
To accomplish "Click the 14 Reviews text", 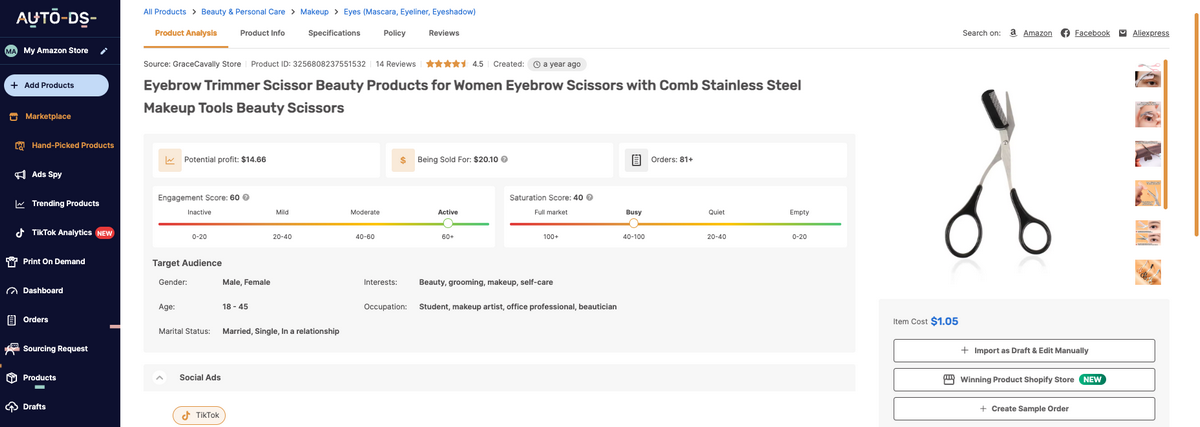I will pos(396,64).
